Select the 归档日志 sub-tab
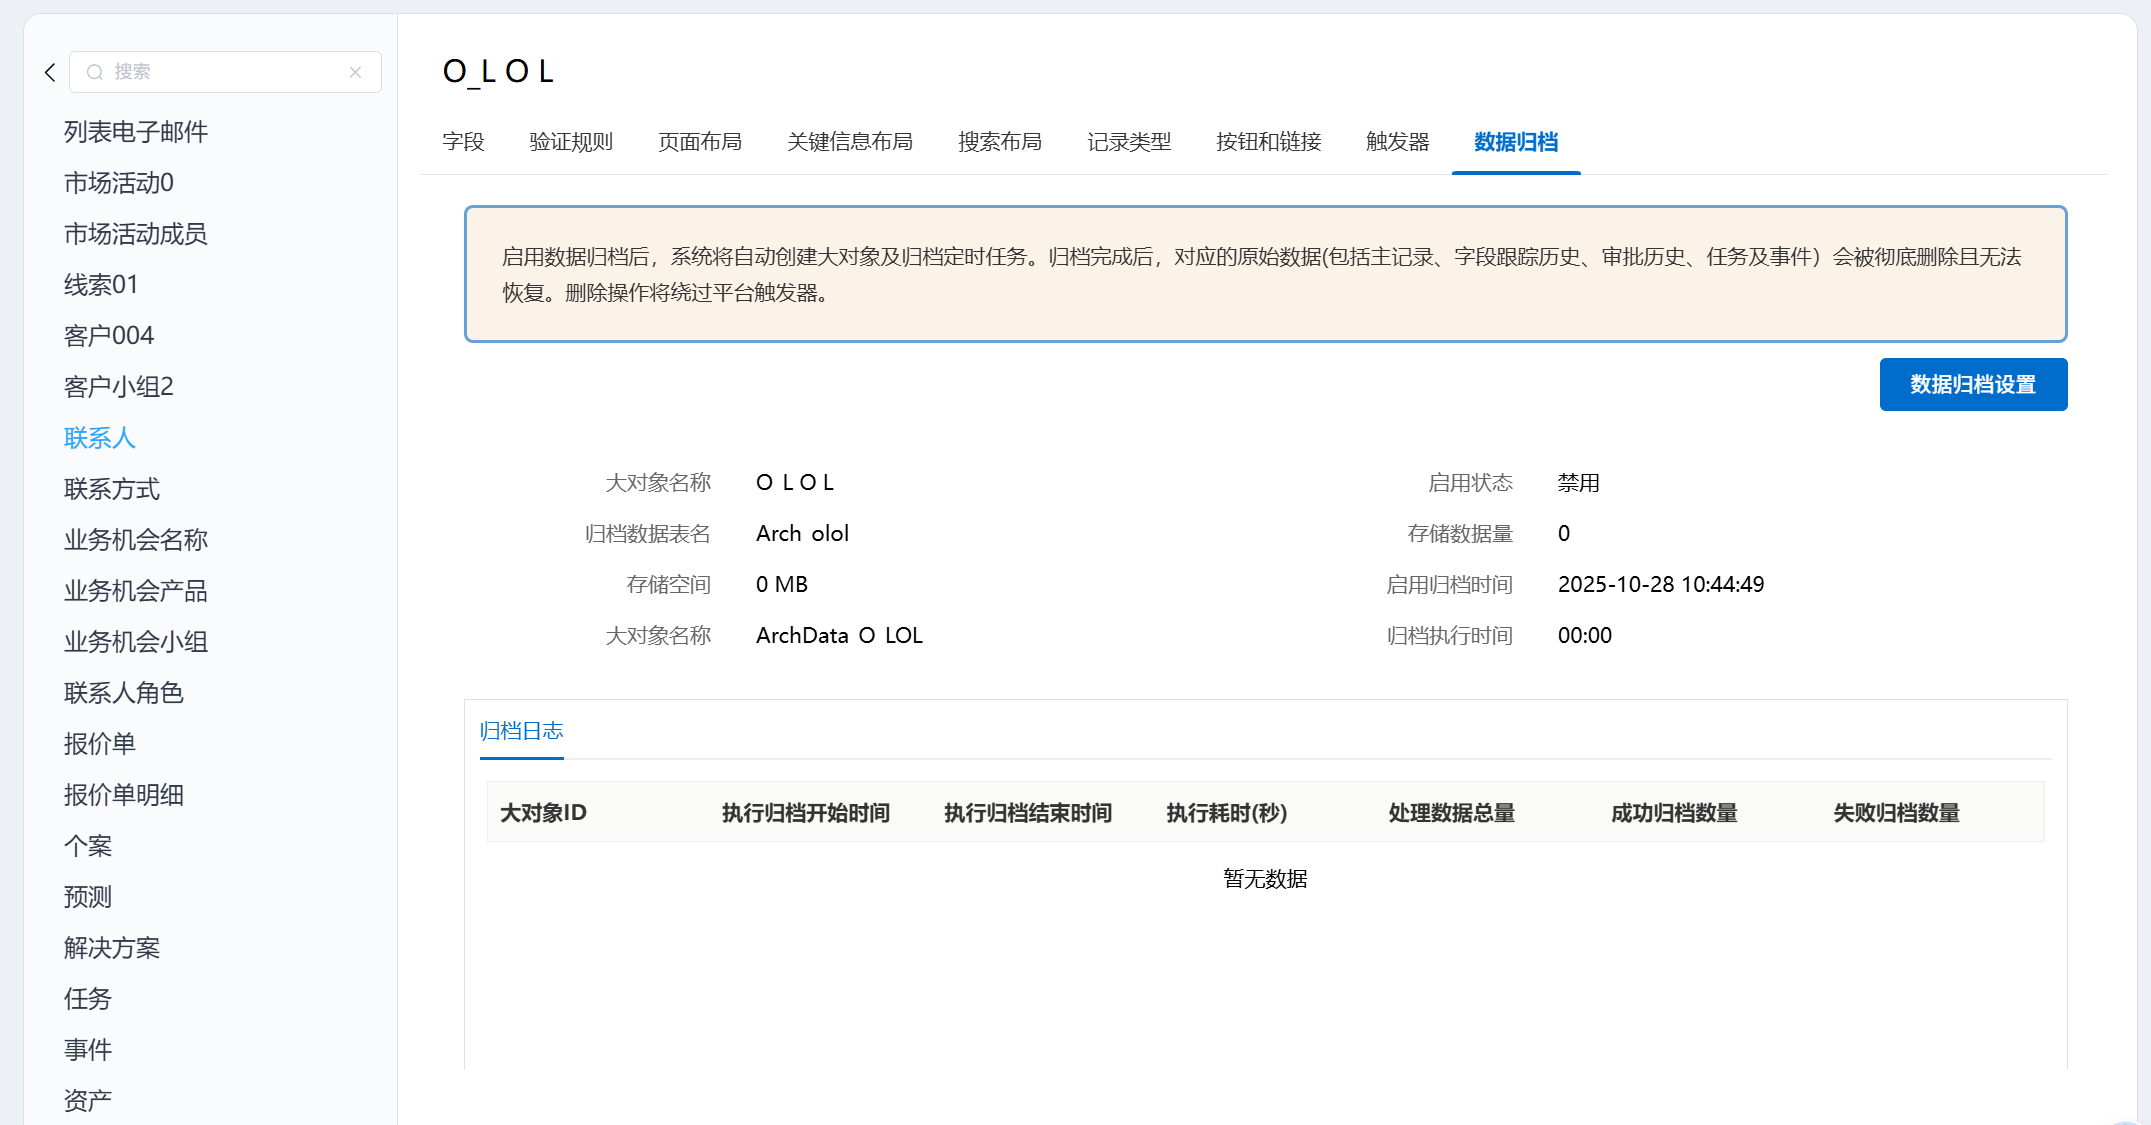The image size is (2151, 1125). [521, 731]
